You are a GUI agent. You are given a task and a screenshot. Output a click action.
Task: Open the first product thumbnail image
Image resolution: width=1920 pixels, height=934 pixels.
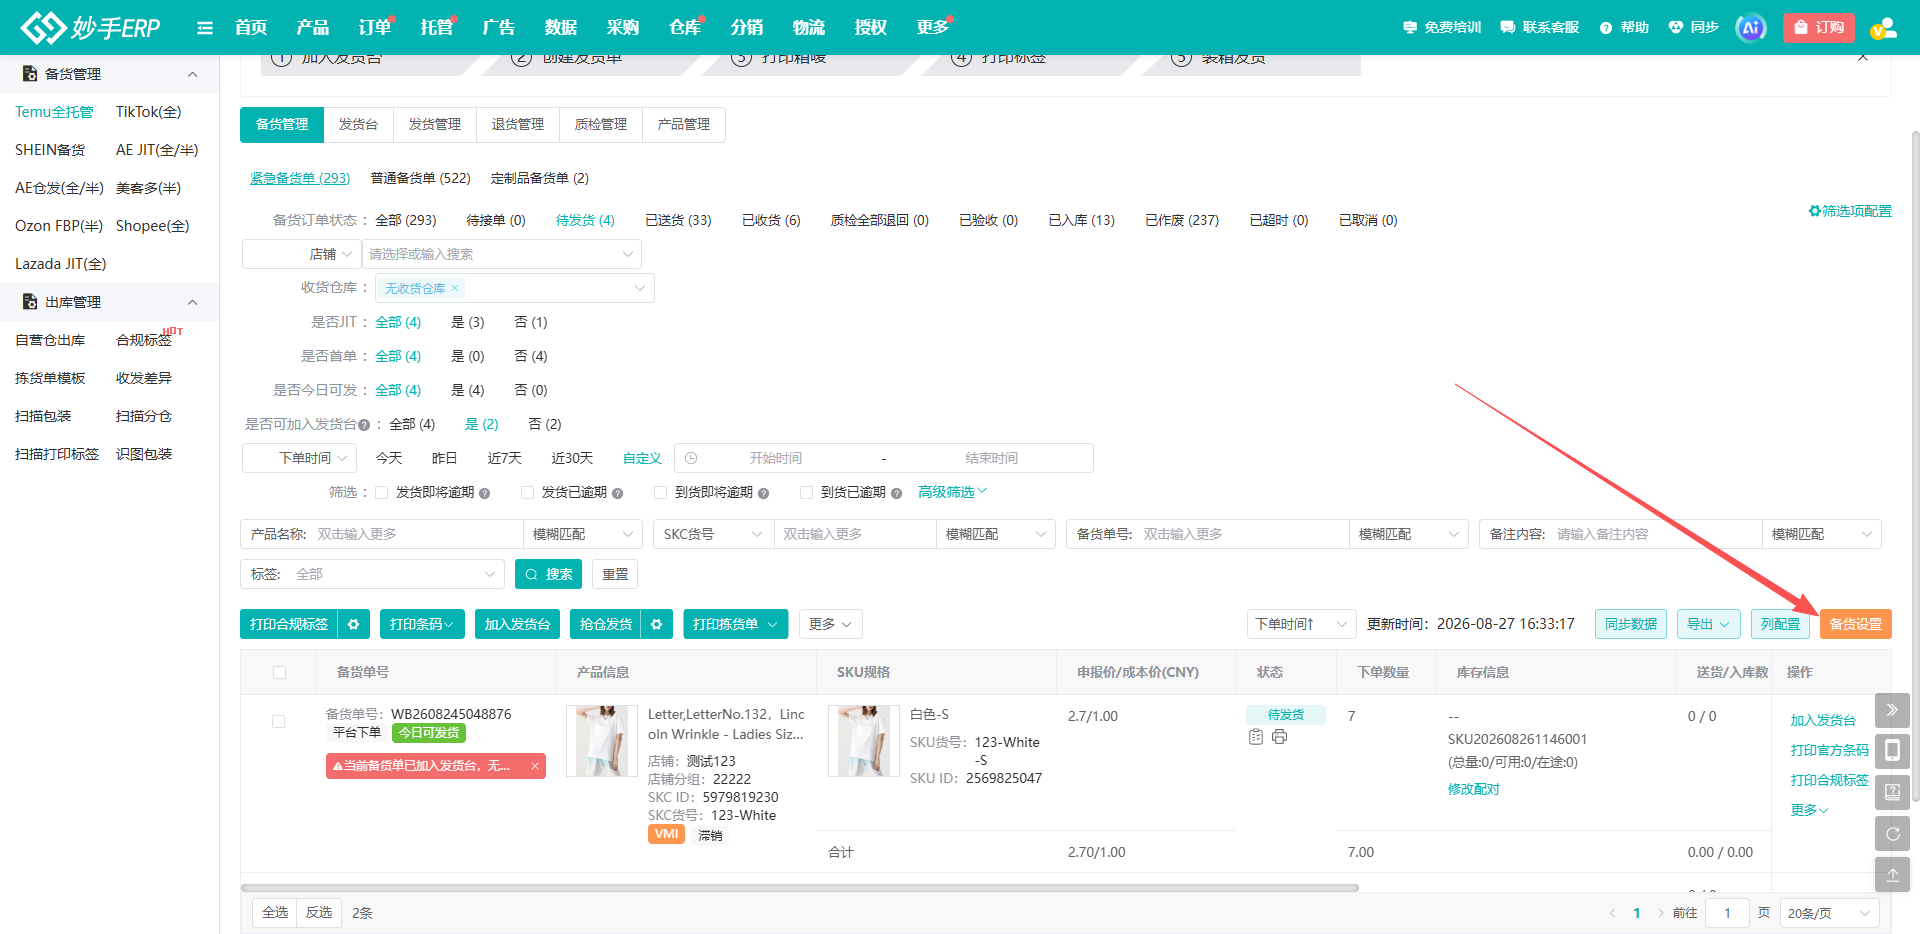click(602, 741)
